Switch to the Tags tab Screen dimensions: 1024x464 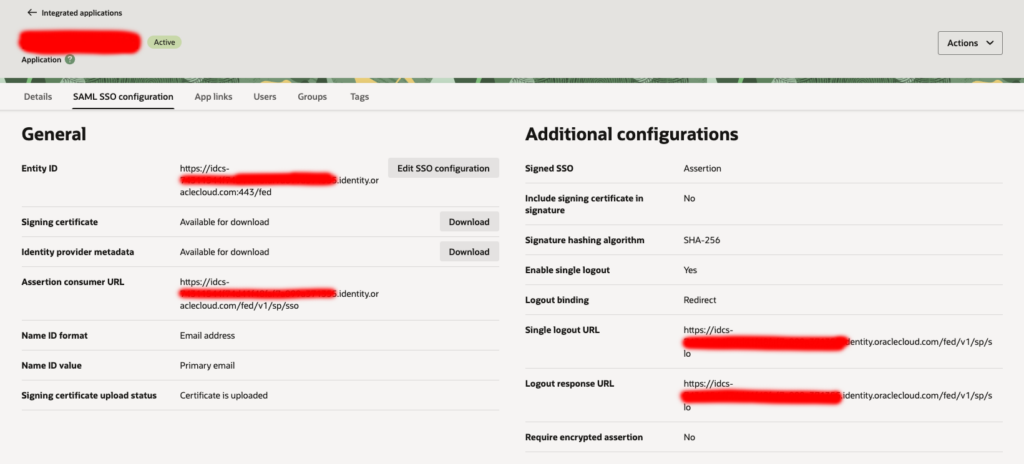pyautogui.click(x=359, y=97)
